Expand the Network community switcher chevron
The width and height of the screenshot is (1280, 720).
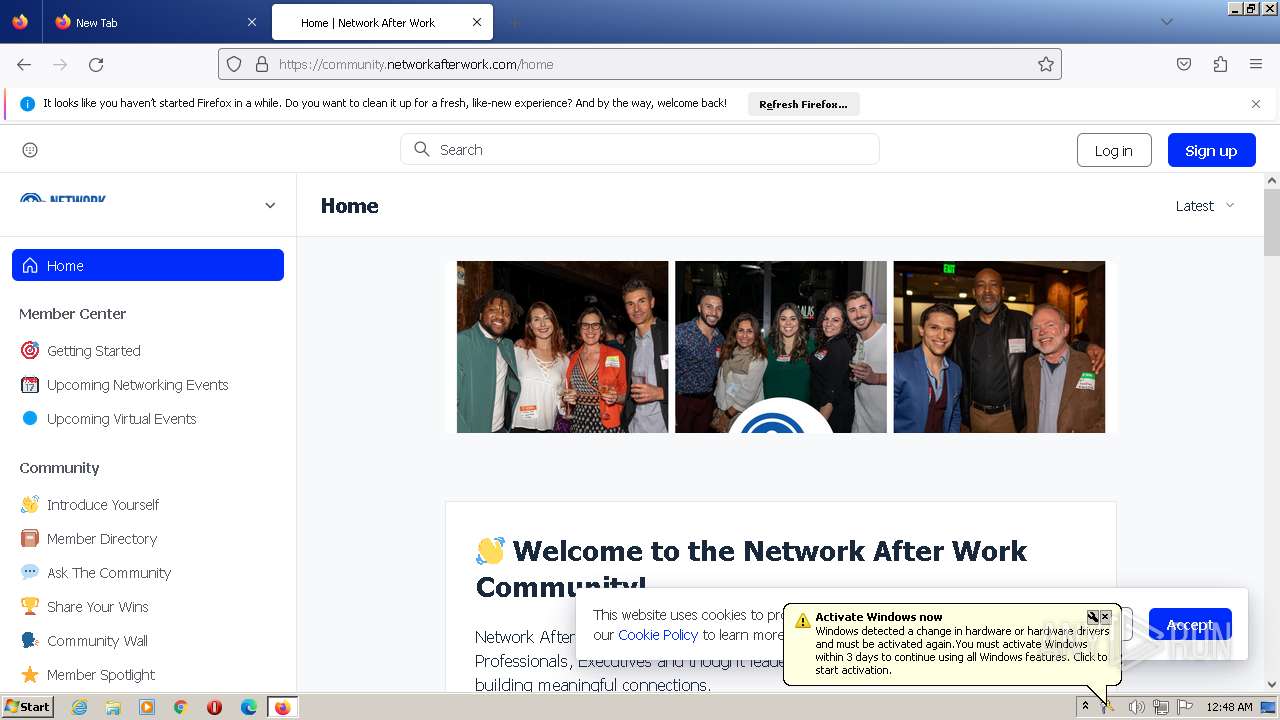coord(270,205)
